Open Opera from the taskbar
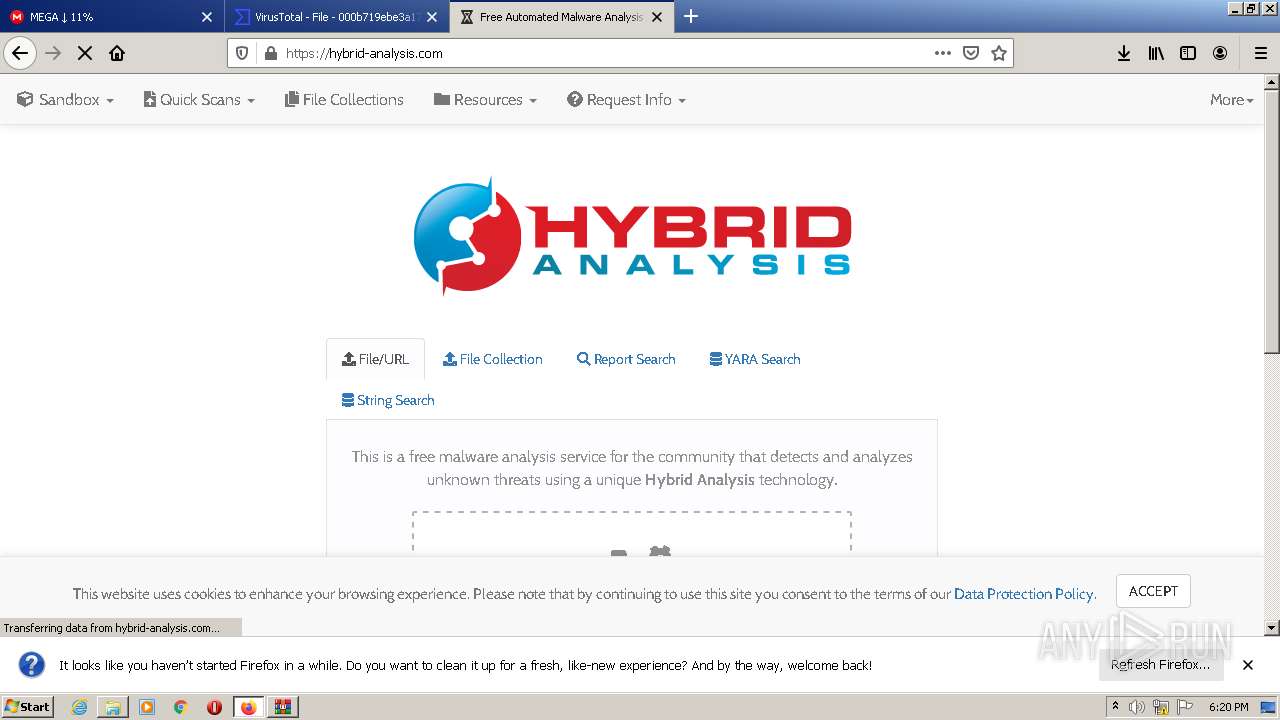Screen dimensions: 1280x720 click(214, 707)
